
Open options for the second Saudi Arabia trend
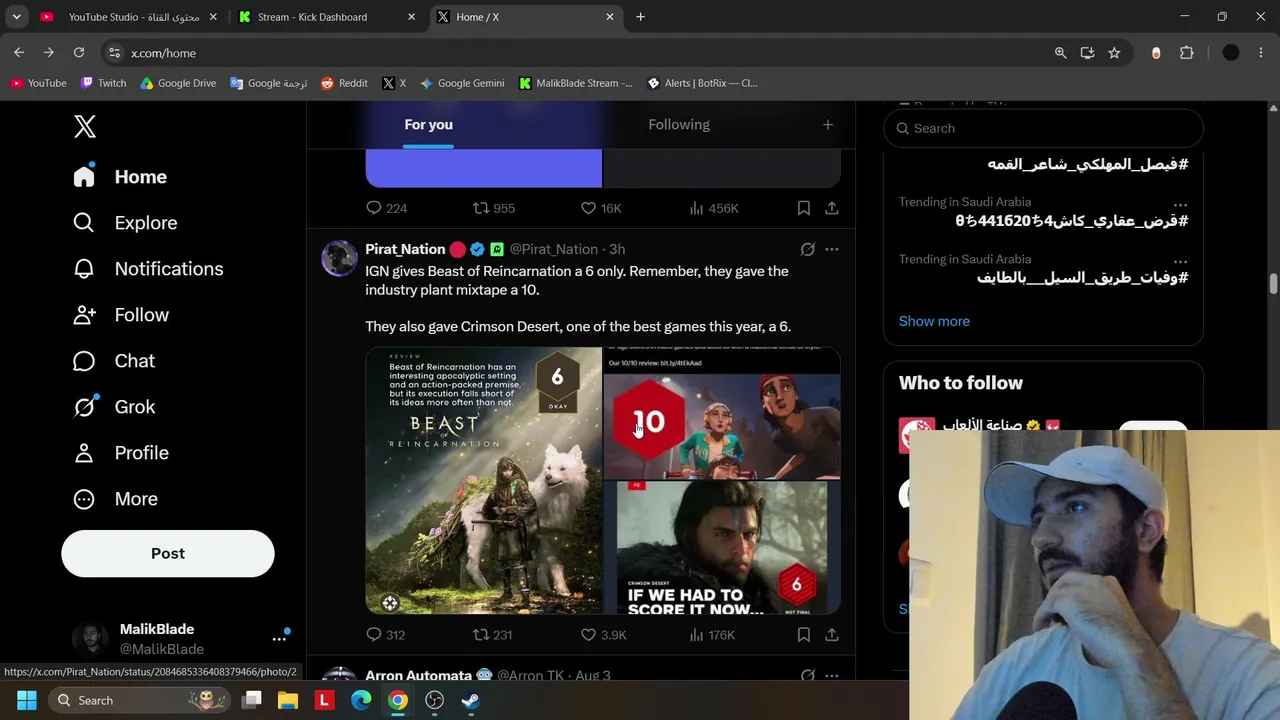pos(1181,260)
